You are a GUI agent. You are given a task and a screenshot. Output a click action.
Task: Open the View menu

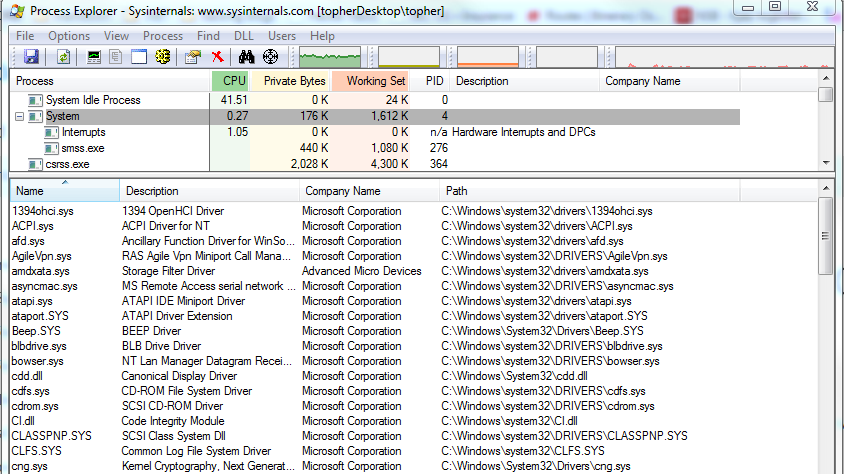click(116, 36)
